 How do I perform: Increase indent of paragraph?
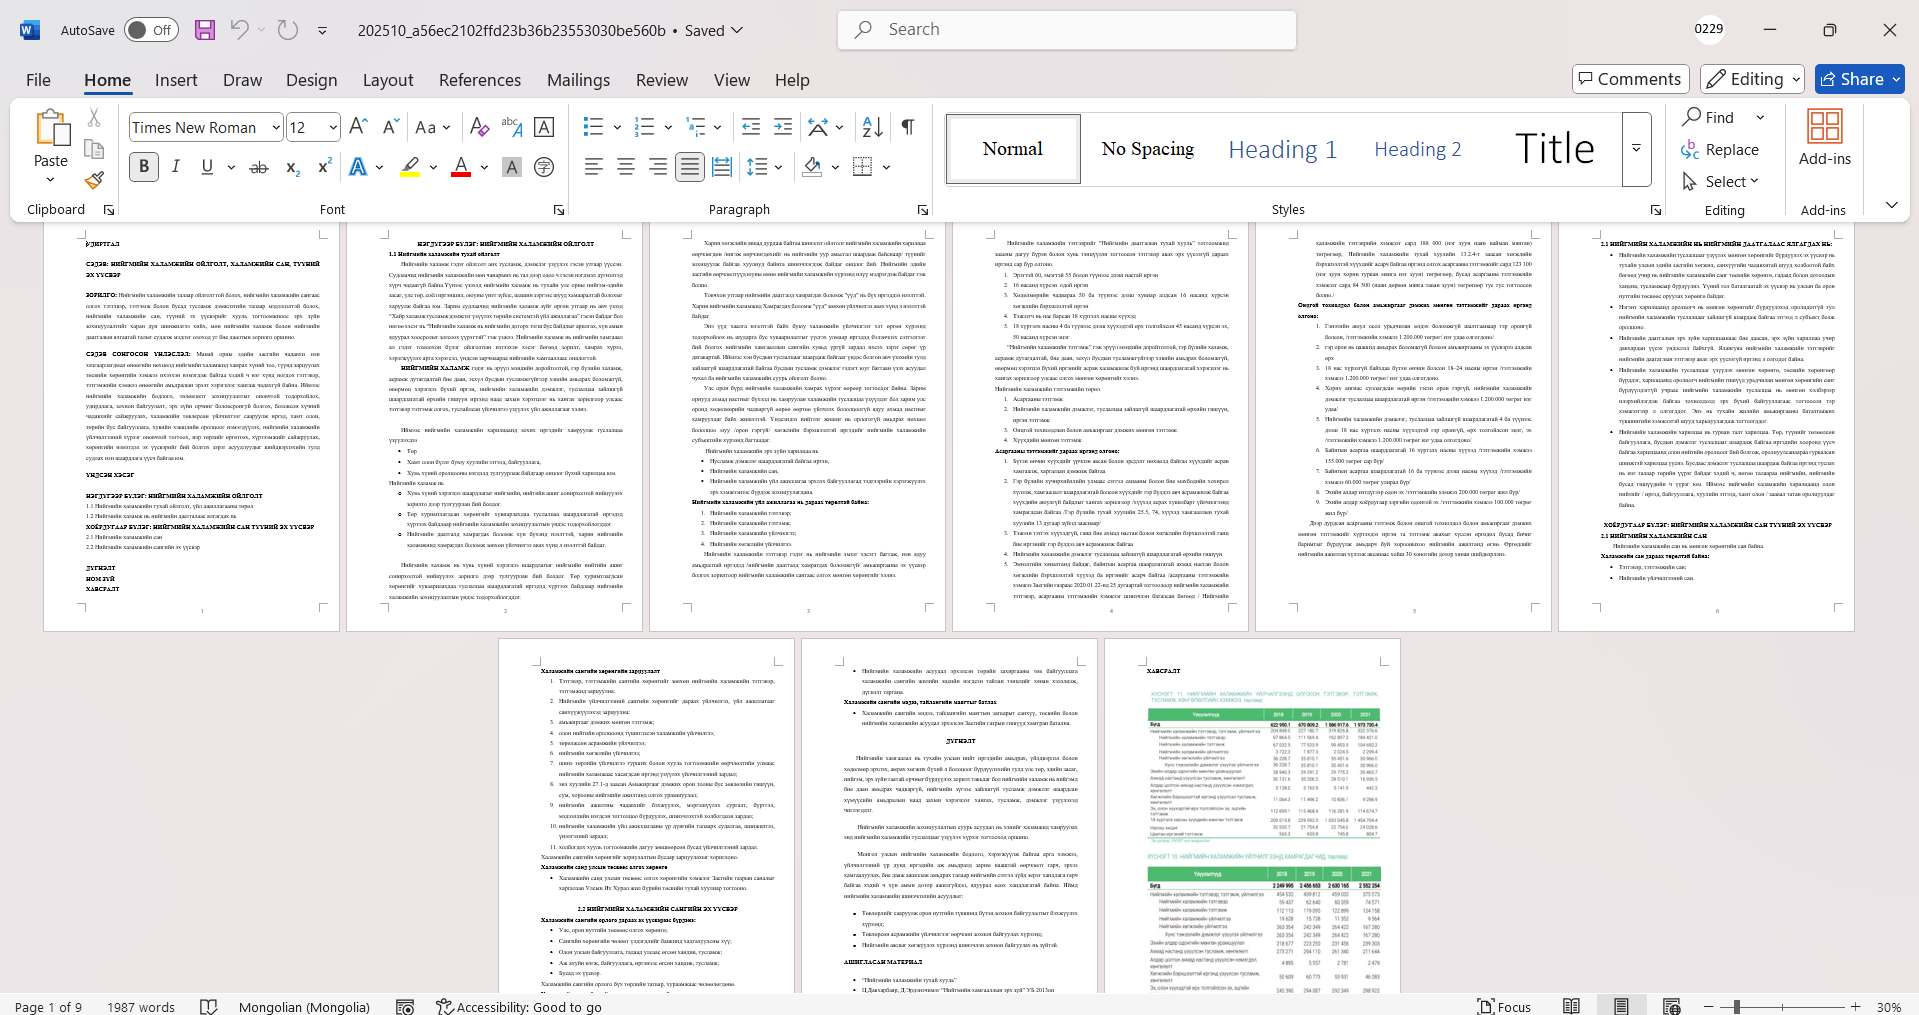click(x=783, y=127)
